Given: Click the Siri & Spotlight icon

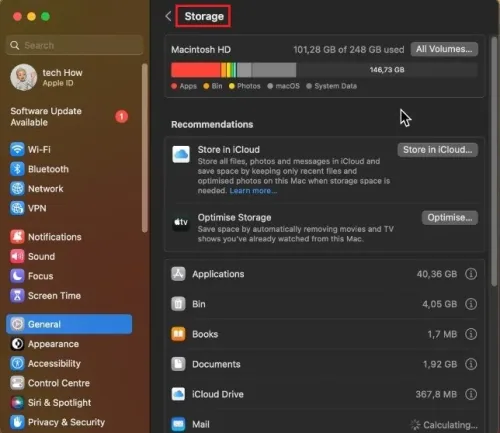Looking at the screenshot, I should click(17, 403).
